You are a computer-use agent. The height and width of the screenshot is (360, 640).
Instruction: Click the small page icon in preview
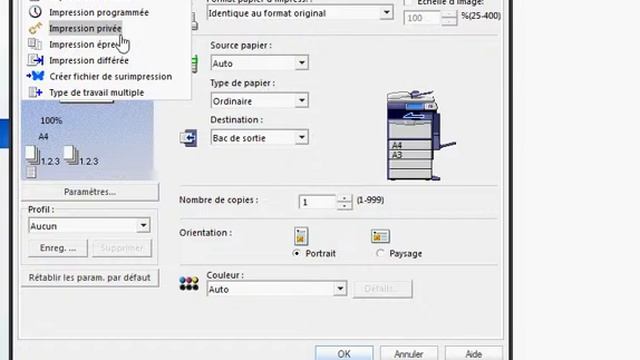pos(31,173)
